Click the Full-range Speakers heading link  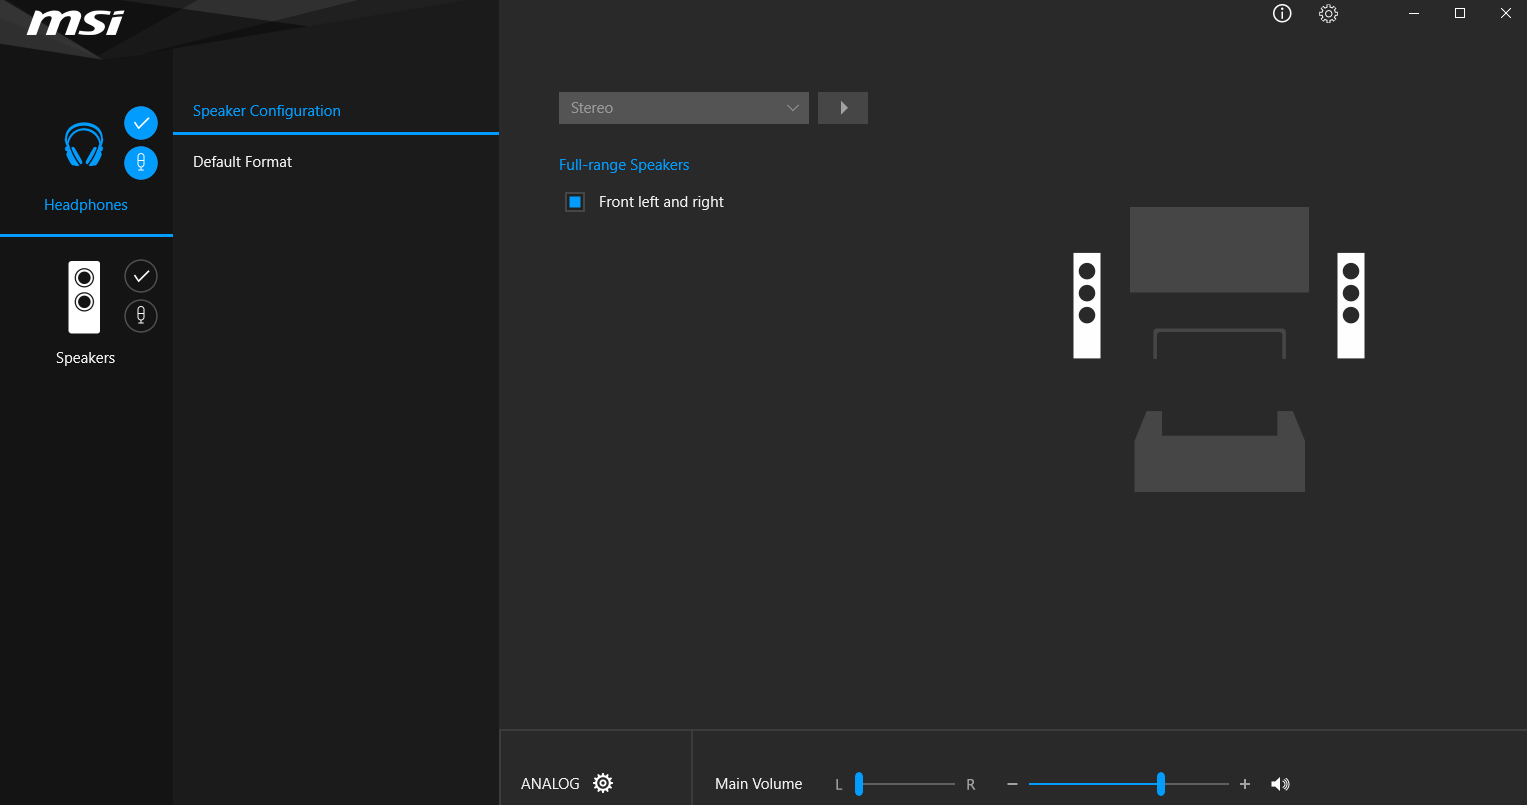coord(624,164)
